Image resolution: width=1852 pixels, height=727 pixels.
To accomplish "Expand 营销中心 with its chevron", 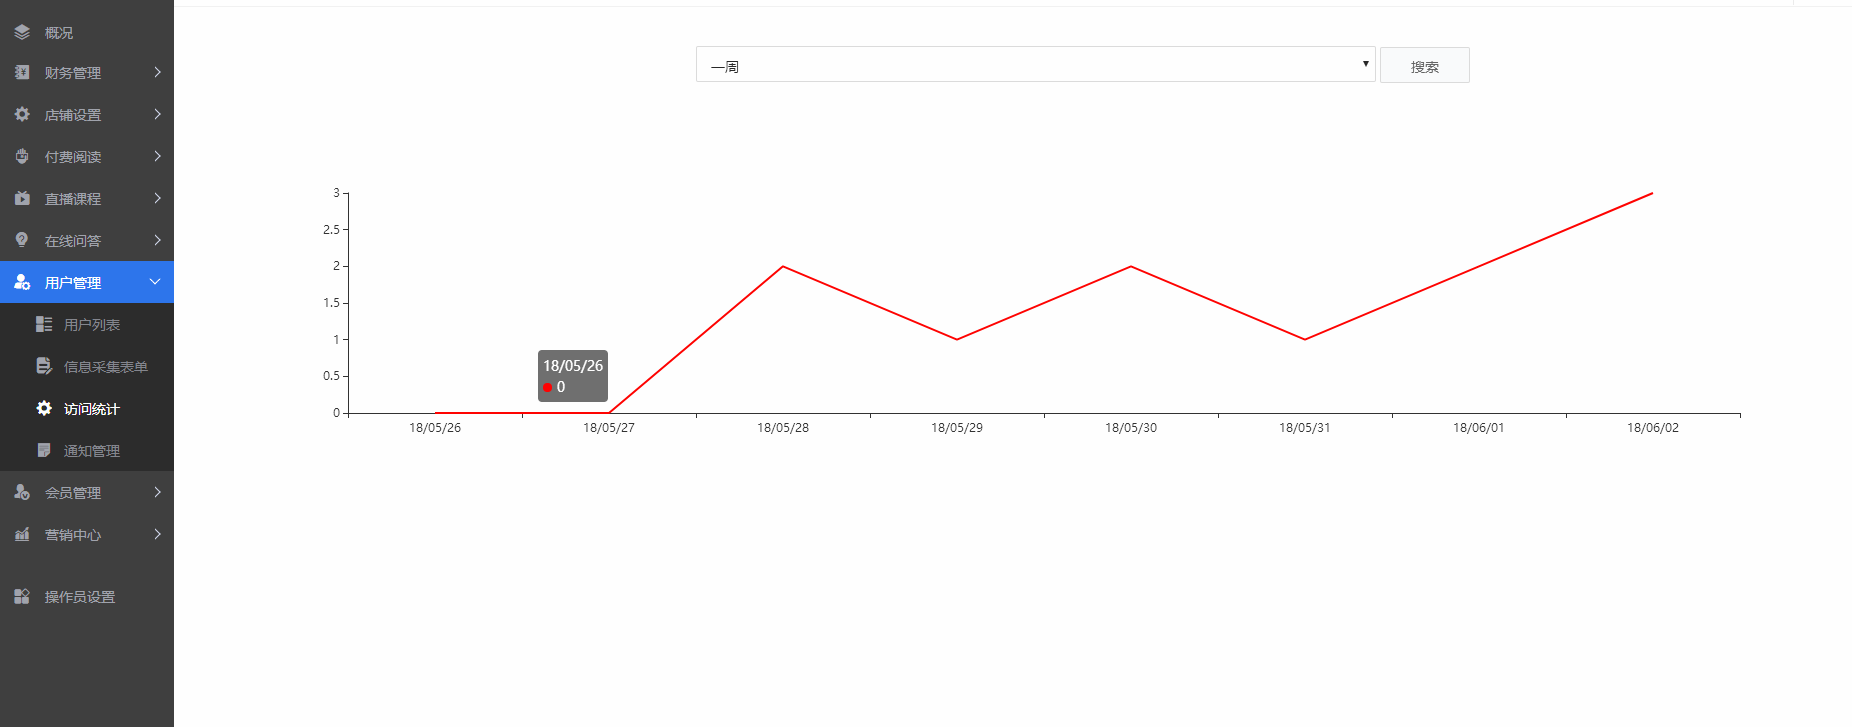I will [157, 534].
